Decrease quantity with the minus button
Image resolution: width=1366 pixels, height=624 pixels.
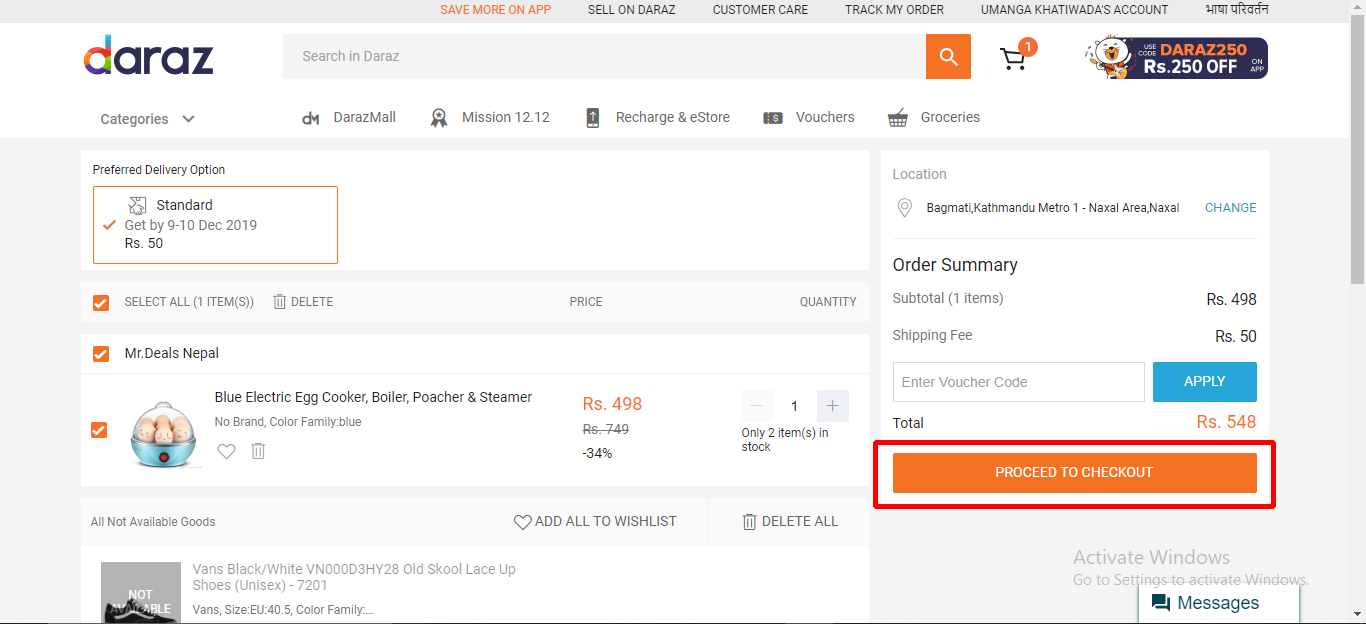(757, 406)
